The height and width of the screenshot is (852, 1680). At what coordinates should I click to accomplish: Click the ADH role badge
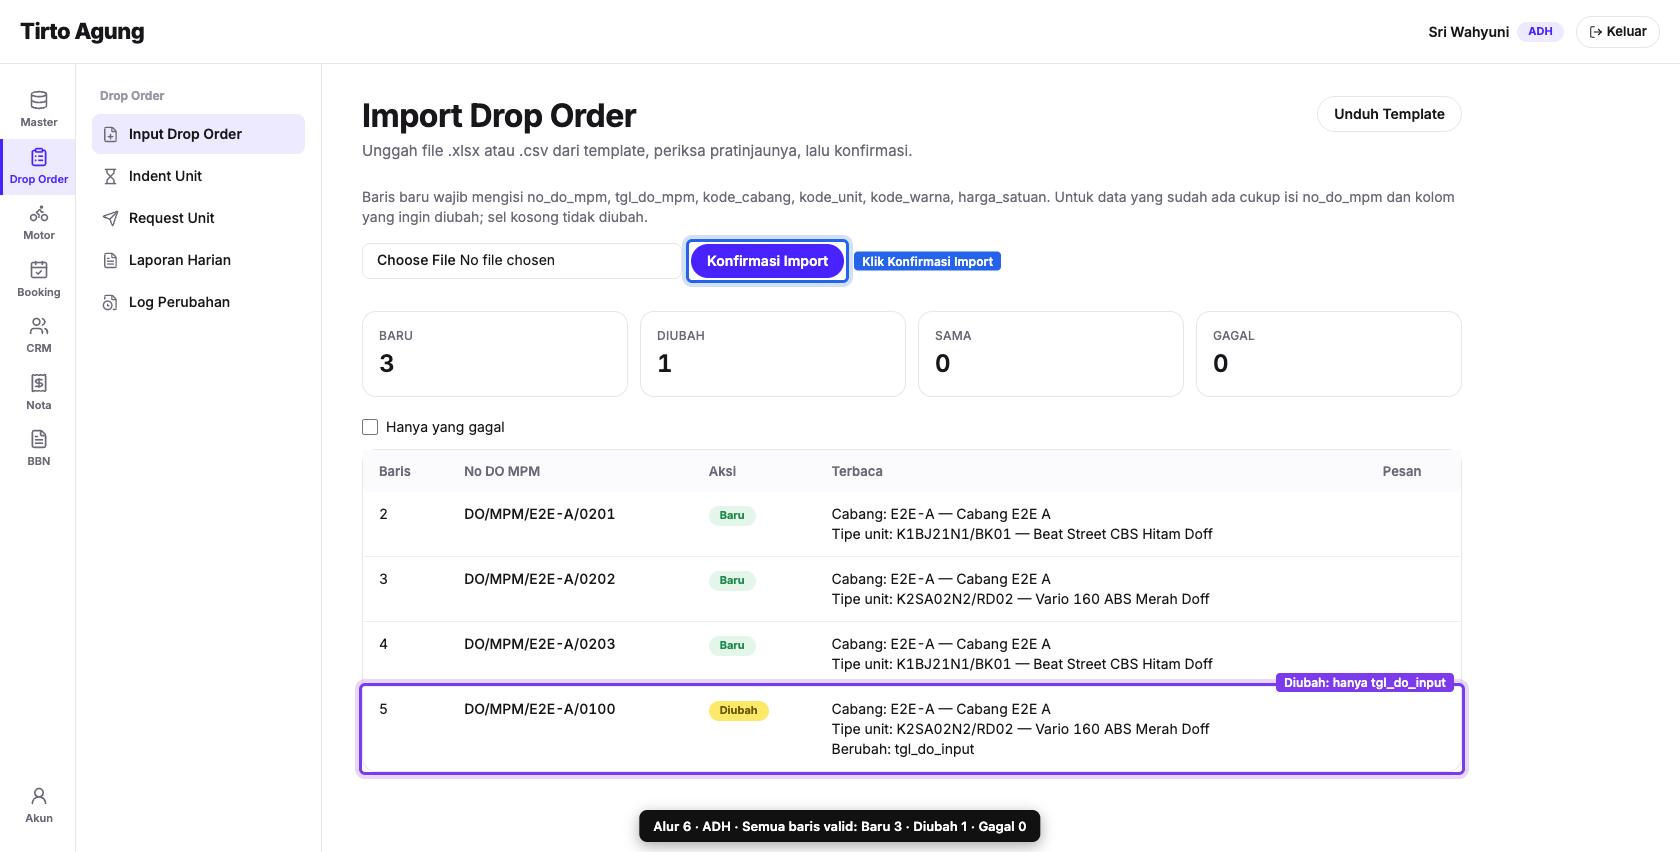point(1540,32)
